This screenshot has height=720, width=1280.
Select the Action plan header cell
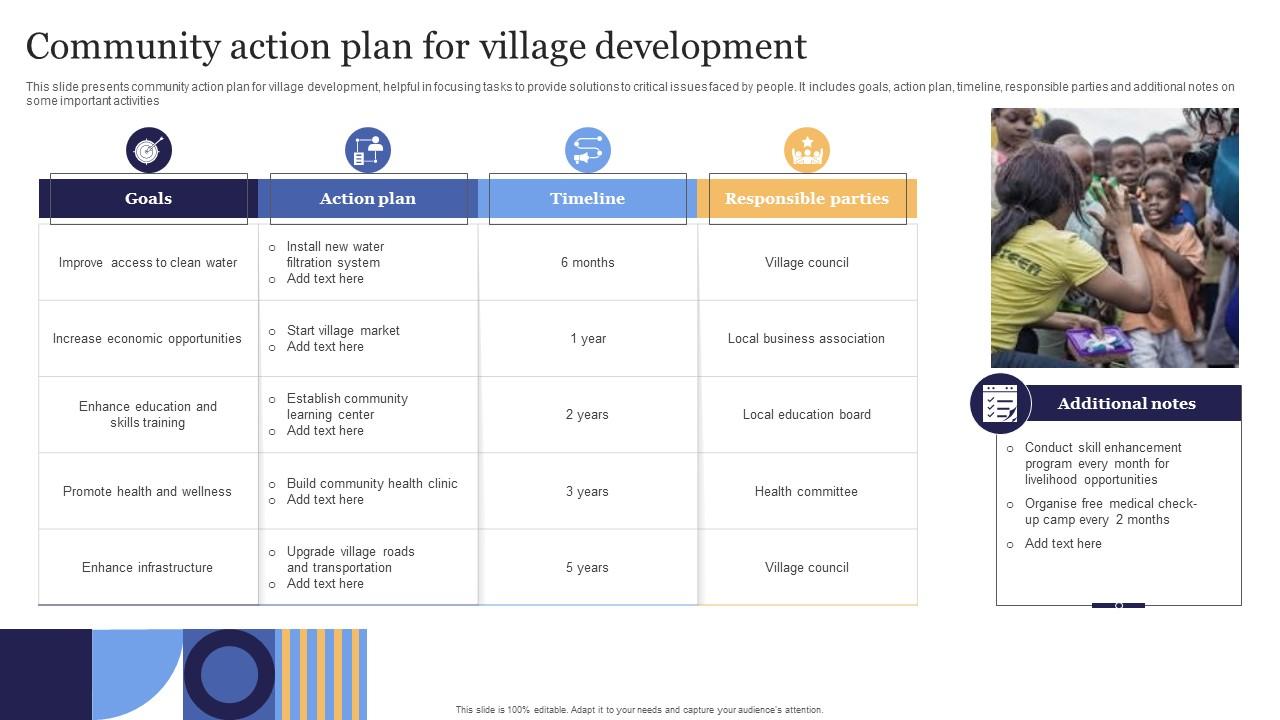pos(368,198)
